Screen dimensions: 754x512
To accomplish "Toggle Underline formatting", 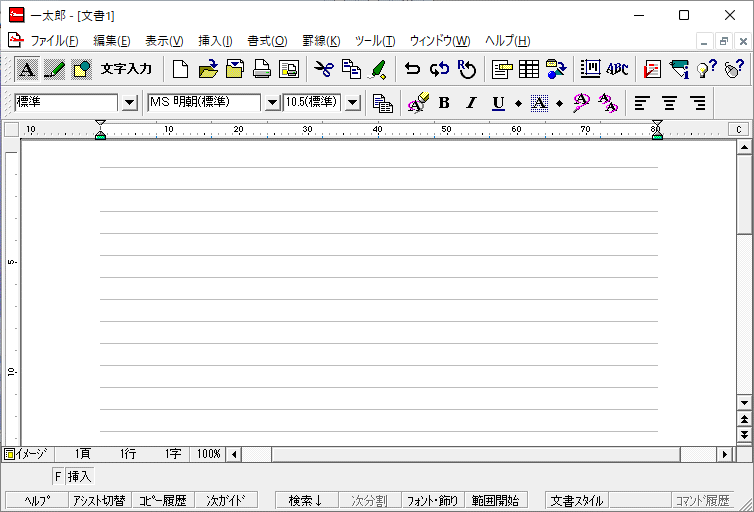I will click(498, 102).
